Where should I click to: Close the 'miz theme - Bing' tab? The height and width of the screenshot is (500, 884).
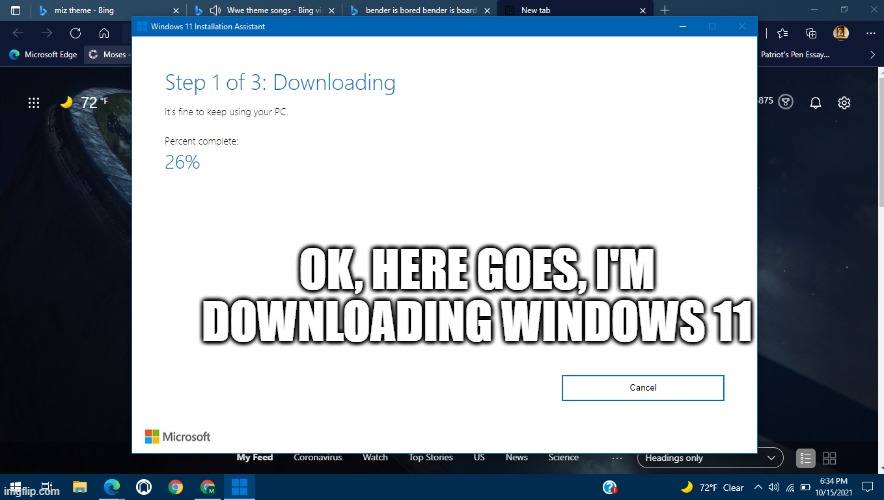tap(176, 11)
